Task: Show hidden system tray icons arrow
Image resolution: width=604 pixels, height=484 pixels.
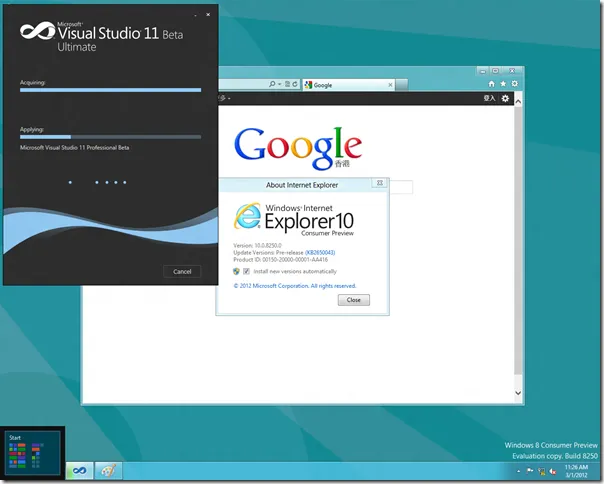Action: [x=518, y=471]
